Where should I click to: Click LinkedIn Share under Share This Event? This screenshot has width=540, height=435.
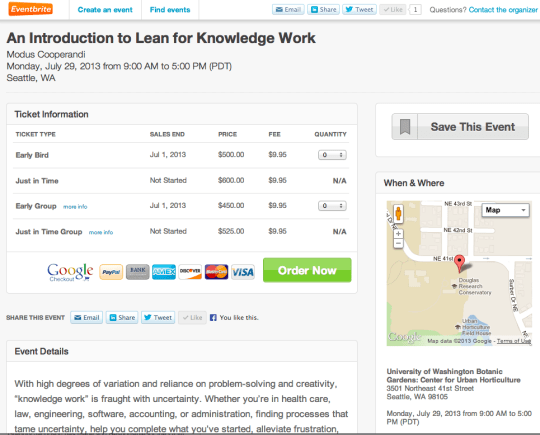point(122,318)
